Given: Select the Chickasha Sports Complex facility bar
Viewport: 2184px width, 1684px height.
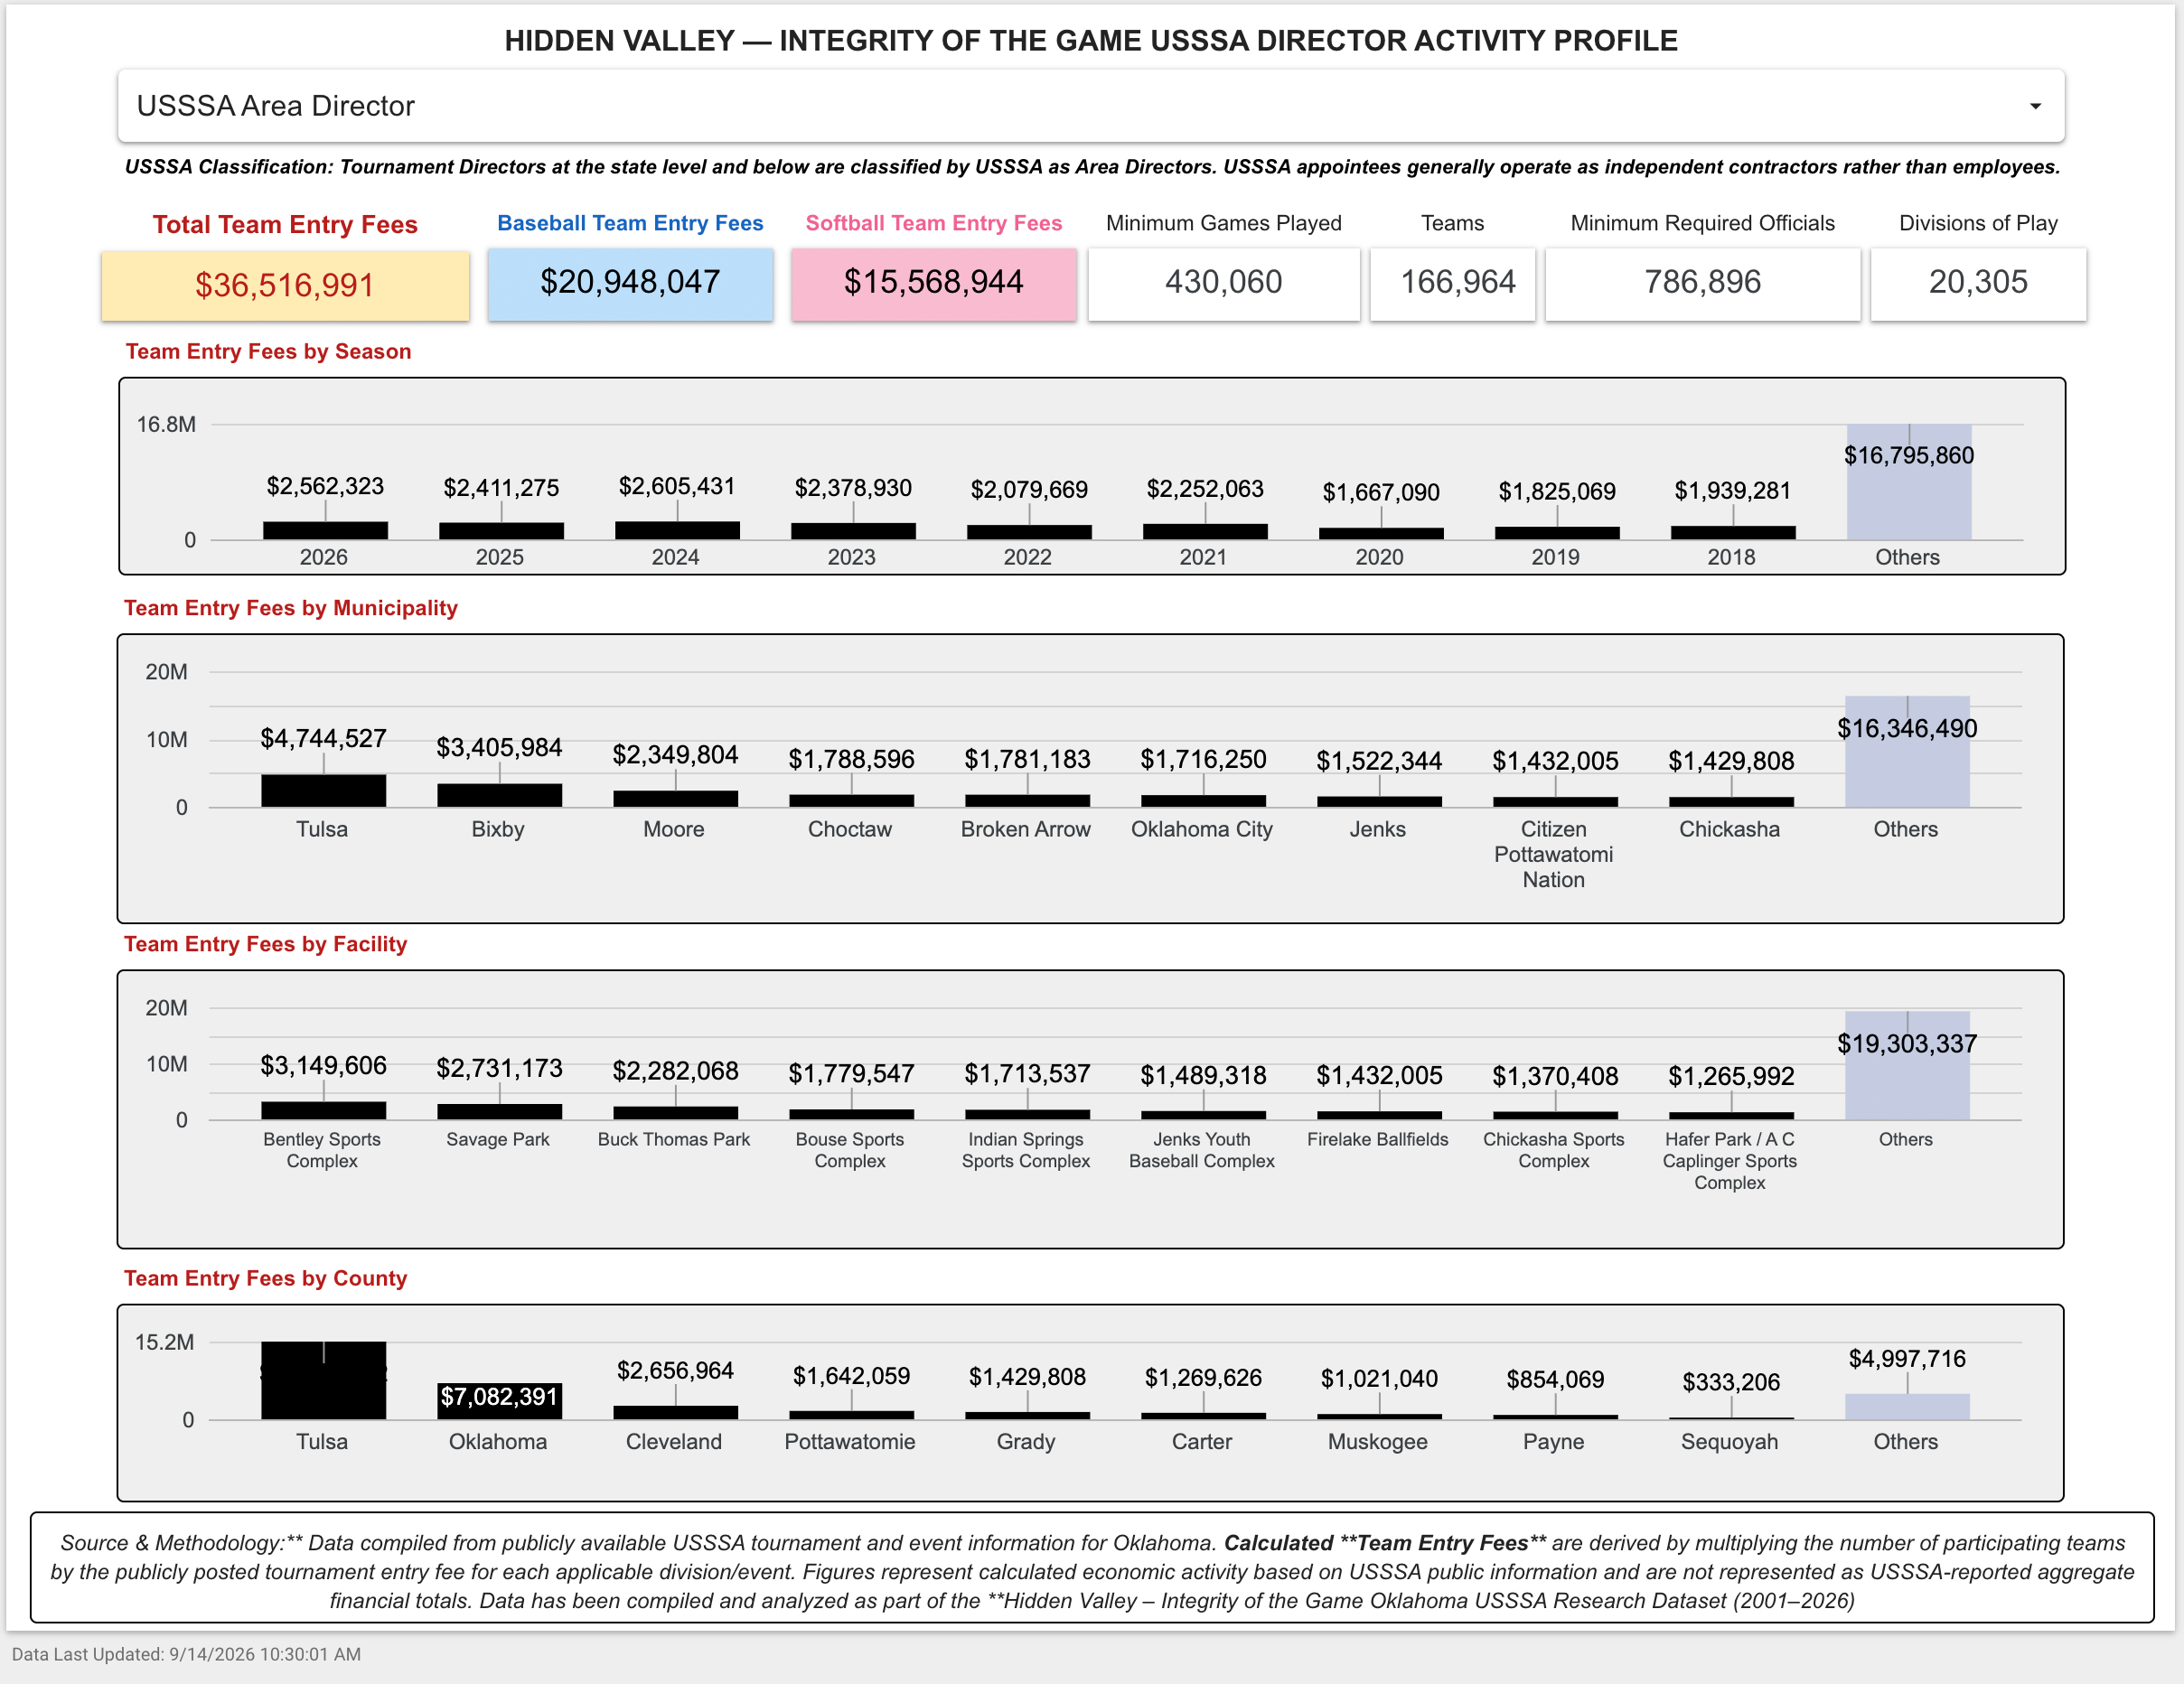Looking at the screenshot, I should pyautogui.click(x=1555, y=1116).
